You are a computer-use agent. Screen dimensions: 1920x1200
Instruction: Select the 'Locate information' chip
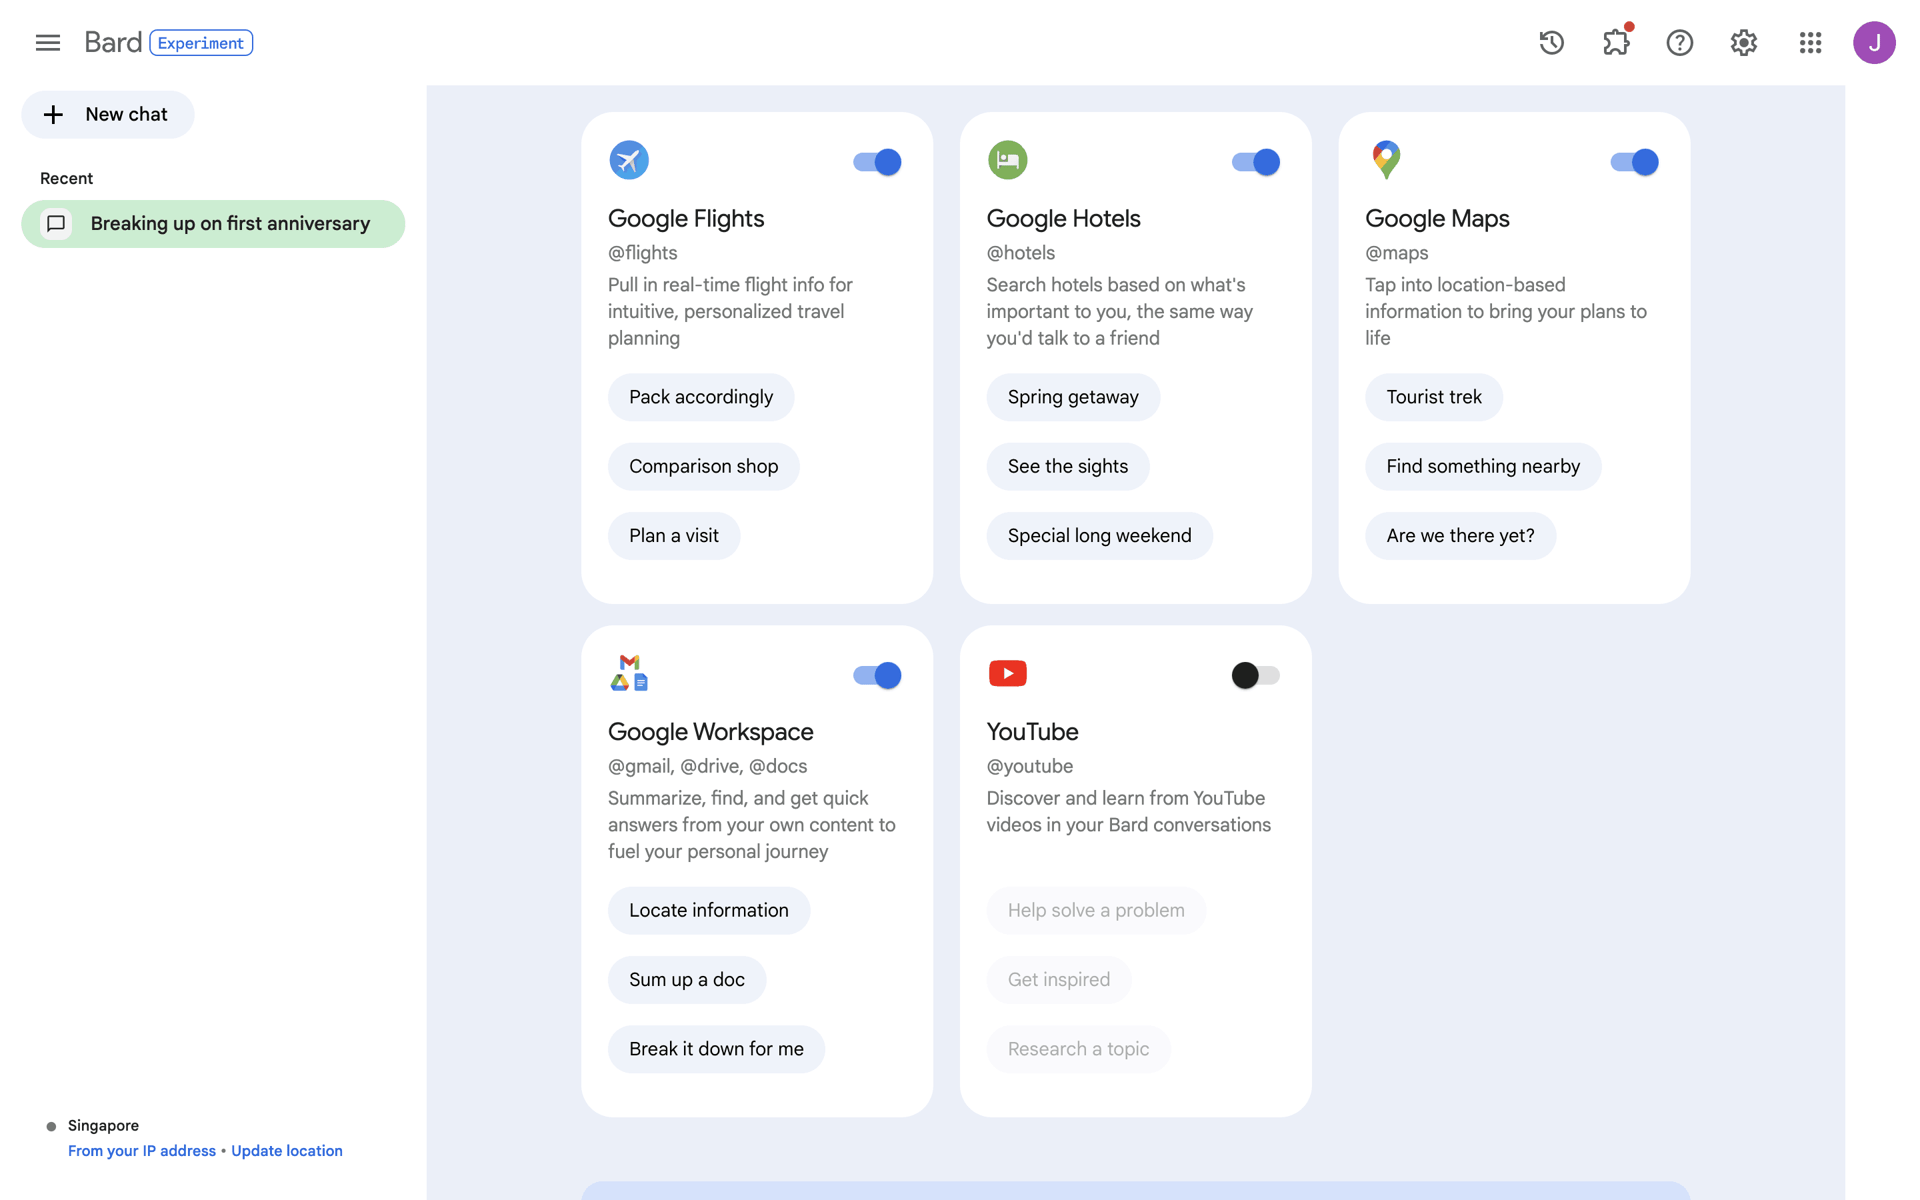click(709, 911)
